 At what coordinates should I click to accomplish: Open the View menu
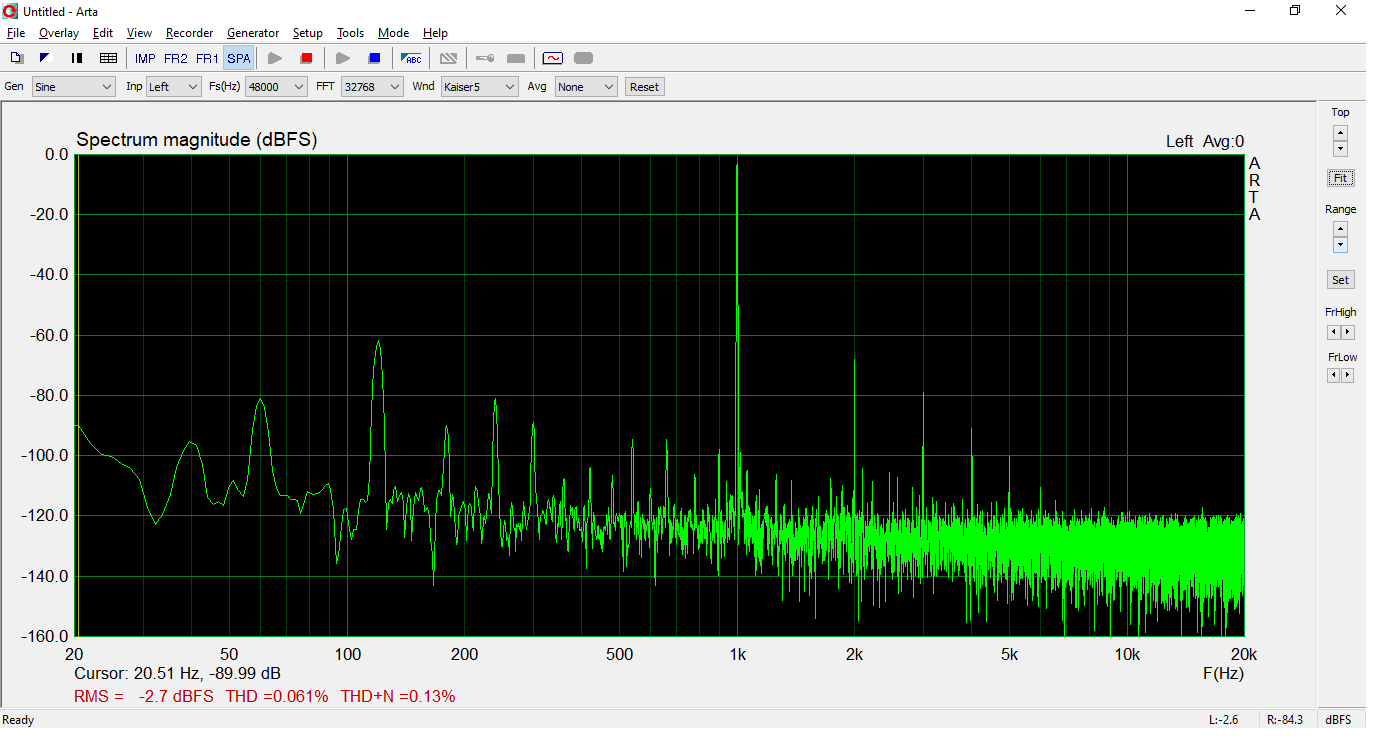point(140,33)
